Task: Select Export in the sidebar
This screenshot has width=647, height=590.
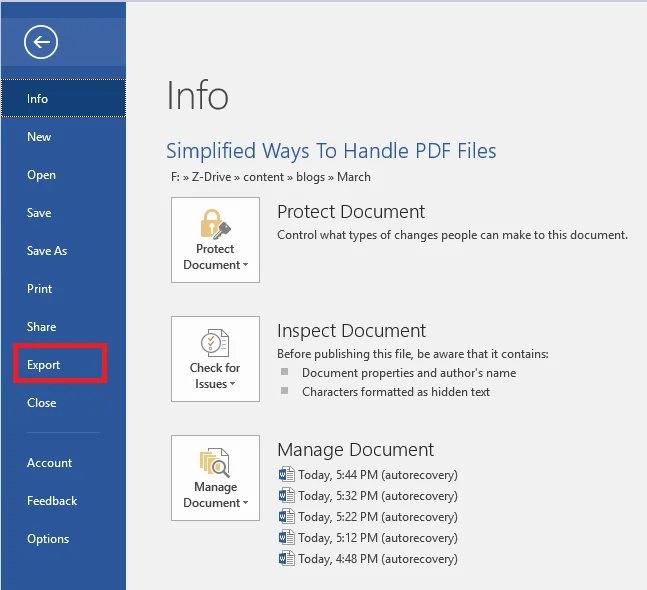Action: (x=44, y=365)
